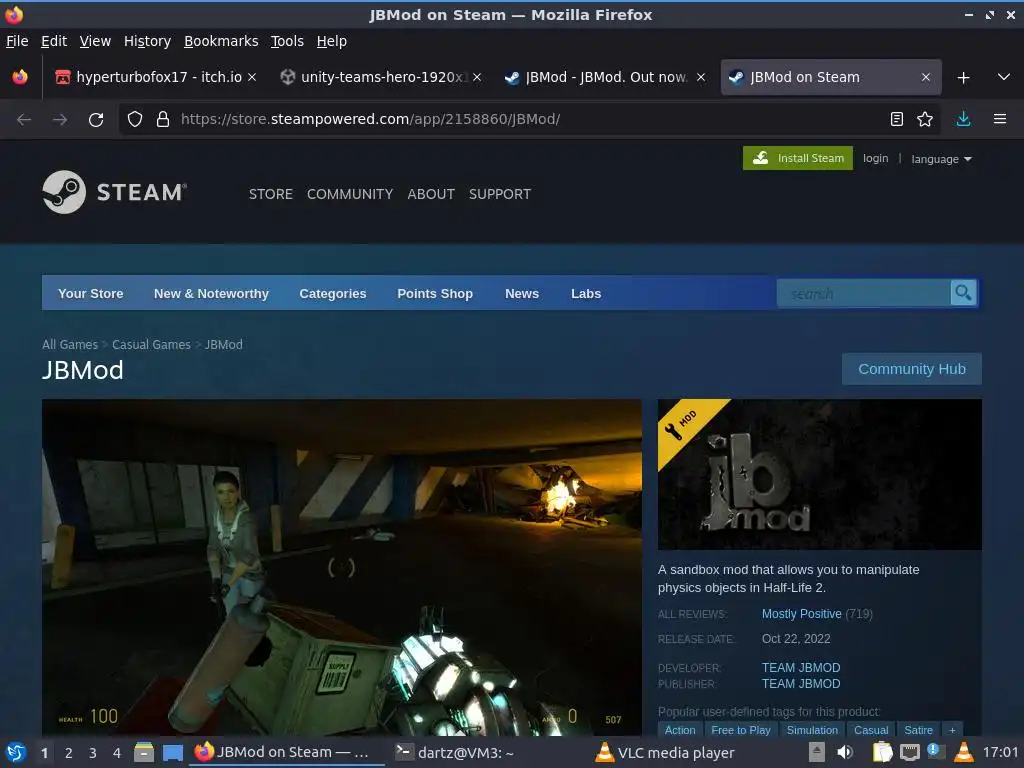Open VLC media player taskbar entry
Image resolution: width=1024 pixels, height=768 pixels.
click(666, 752)
